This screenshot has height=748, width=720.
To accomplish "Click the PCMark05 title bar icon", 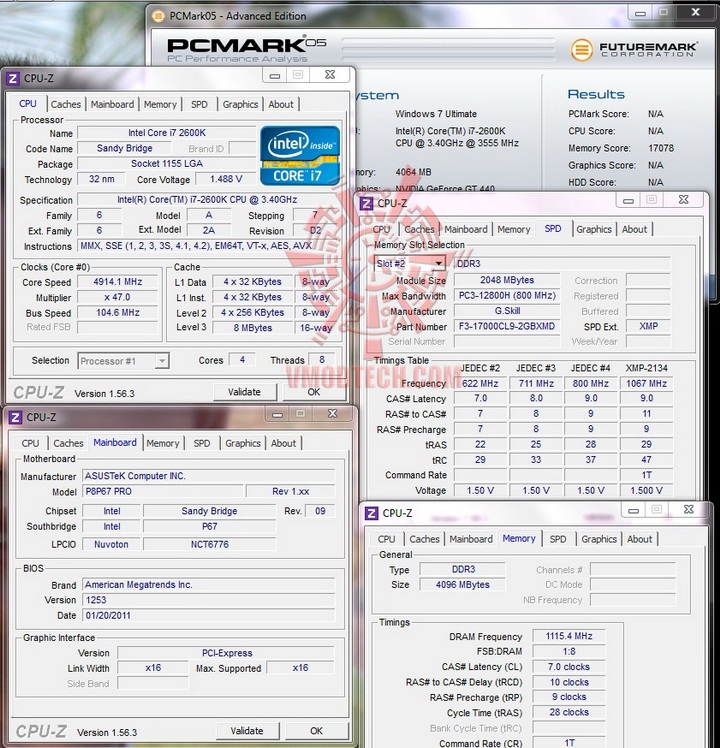I will click(158, 16).
